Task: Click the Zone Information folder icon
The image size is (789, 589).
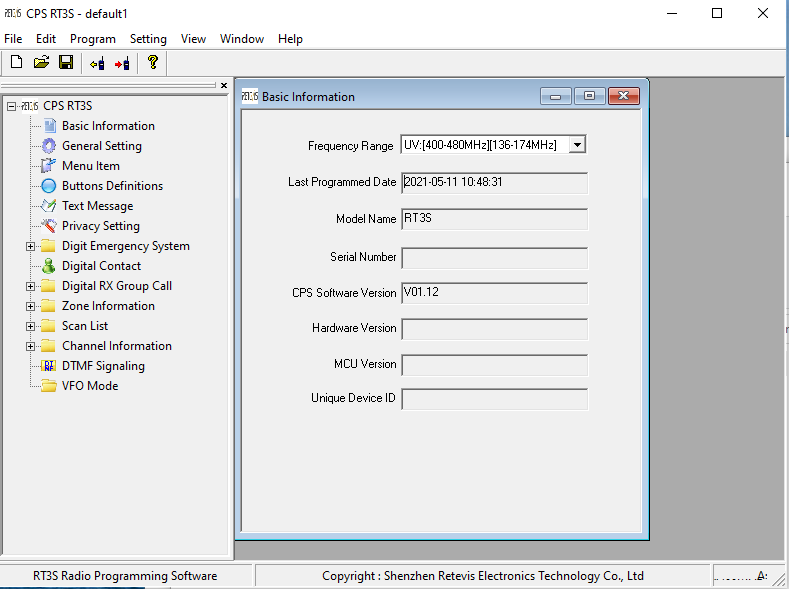Action: coord(48,306)
